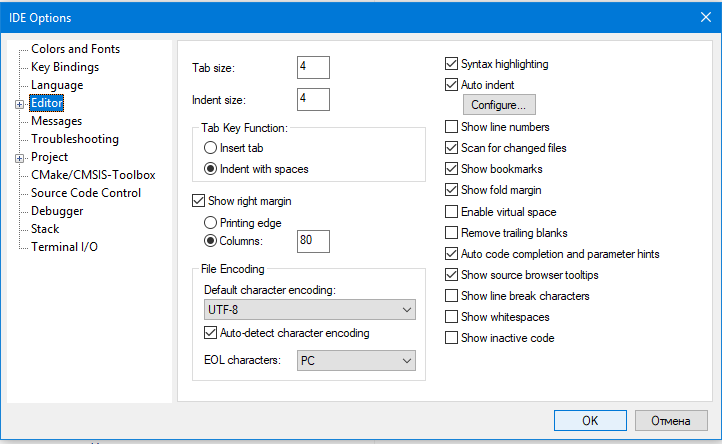722x444 pixels.
Task: Select the Insert tab radio option
Action: (210, 148)
